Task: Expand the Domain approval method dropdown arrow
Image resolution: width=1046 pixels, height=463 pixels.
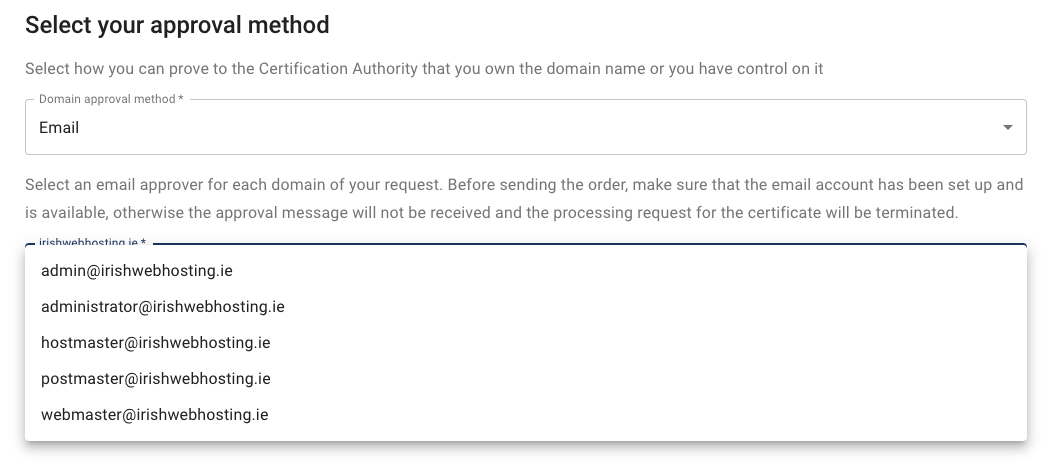Action: point(1007,128)
